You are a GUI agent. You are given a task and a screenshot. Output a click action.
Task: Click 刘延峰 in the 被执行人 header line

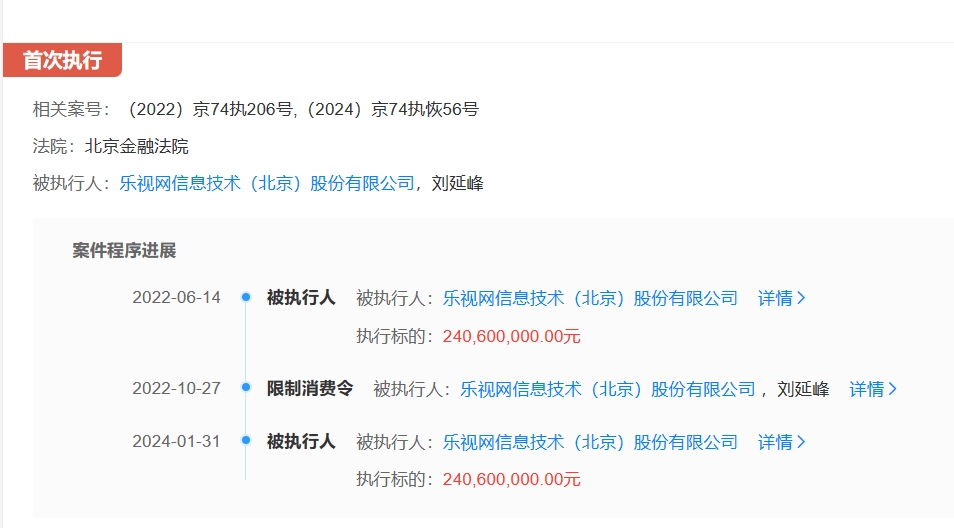[x=458, y=183]
